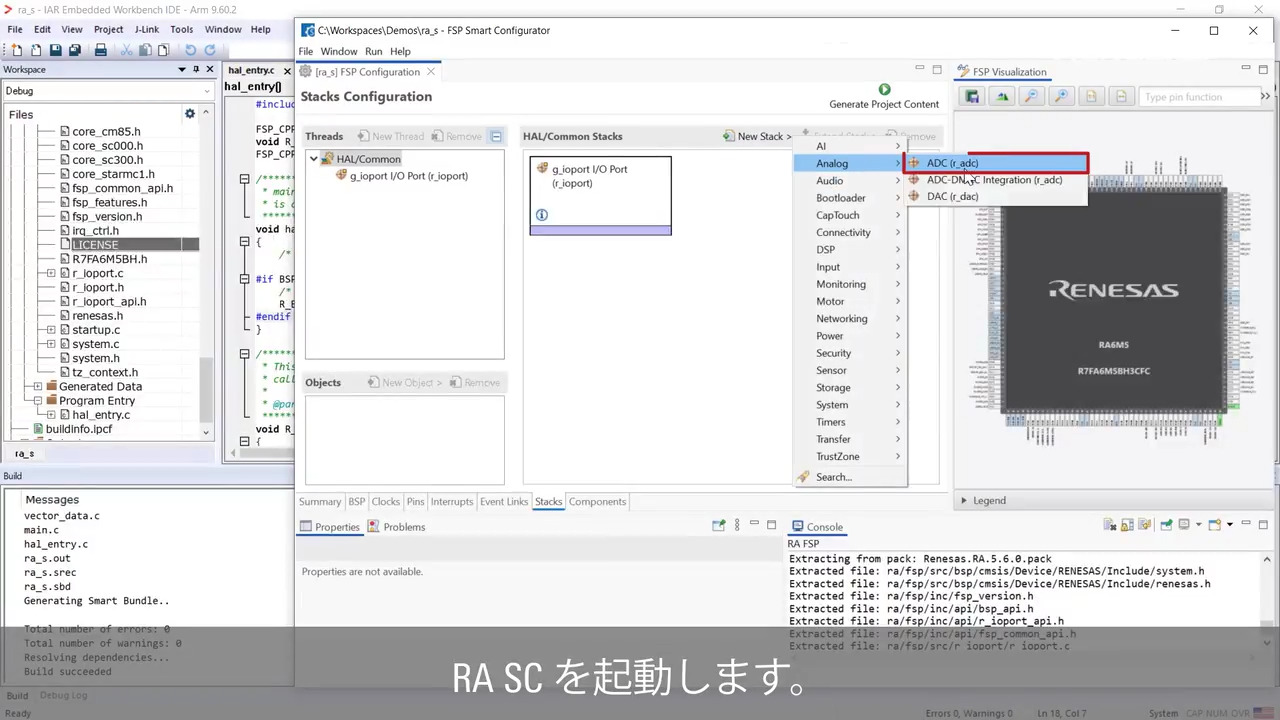The image size is (1280, 720).
Task: Open the TrustZone submenu
Action: [850, 457]
